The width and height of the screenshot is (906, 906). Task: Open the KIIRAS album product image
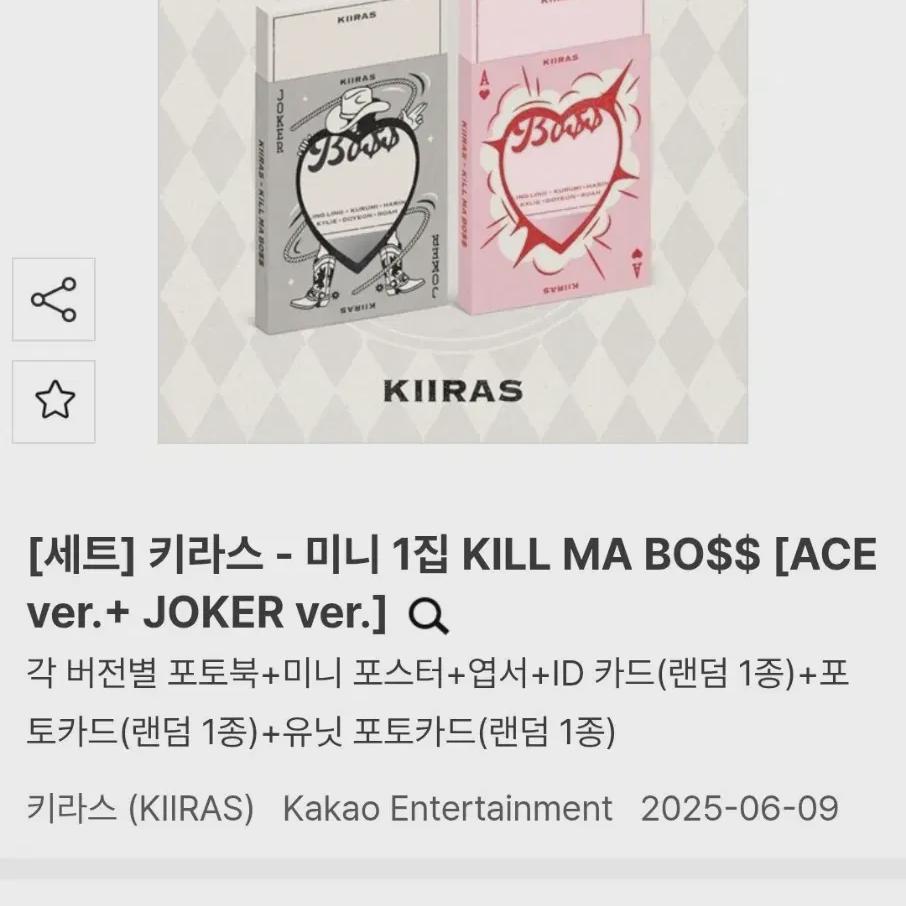(453, 222)
